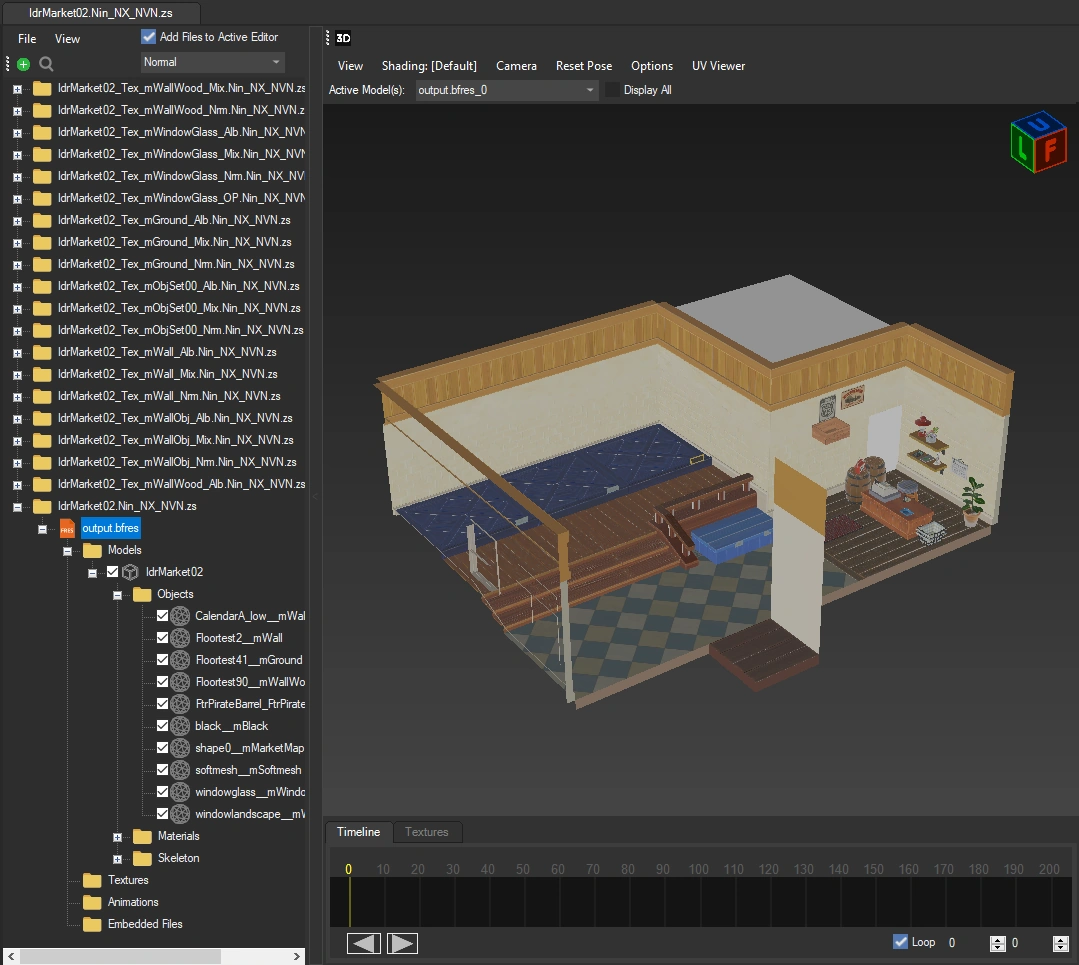Click the search magnifier icon

46,64
